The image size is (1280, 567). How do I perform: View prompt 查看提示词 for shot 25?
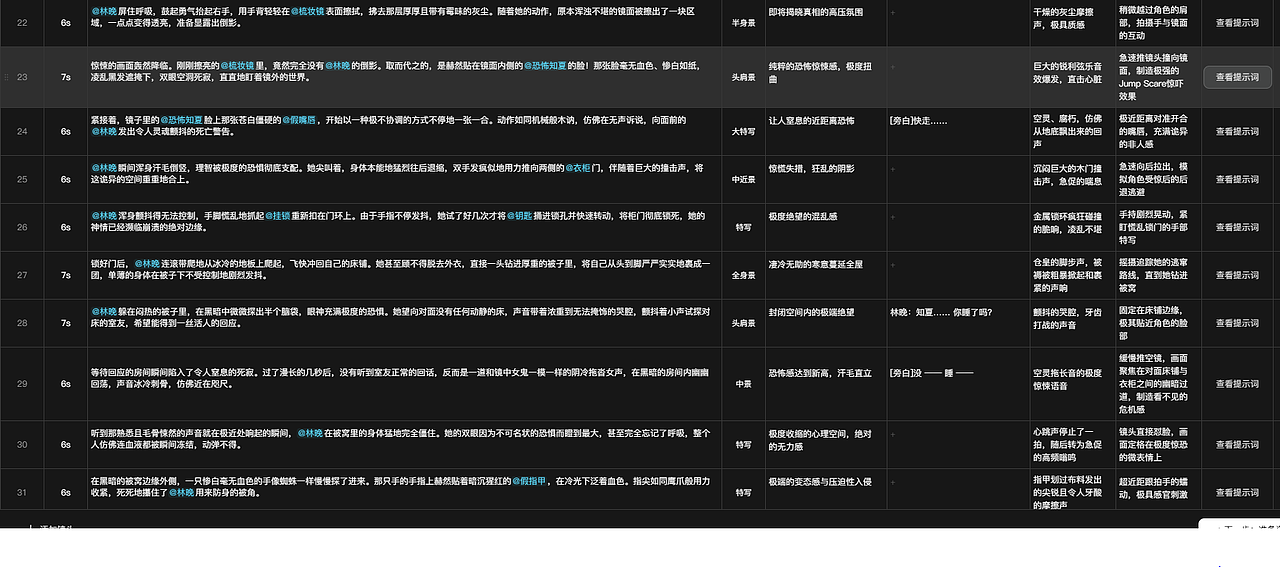1237,179
